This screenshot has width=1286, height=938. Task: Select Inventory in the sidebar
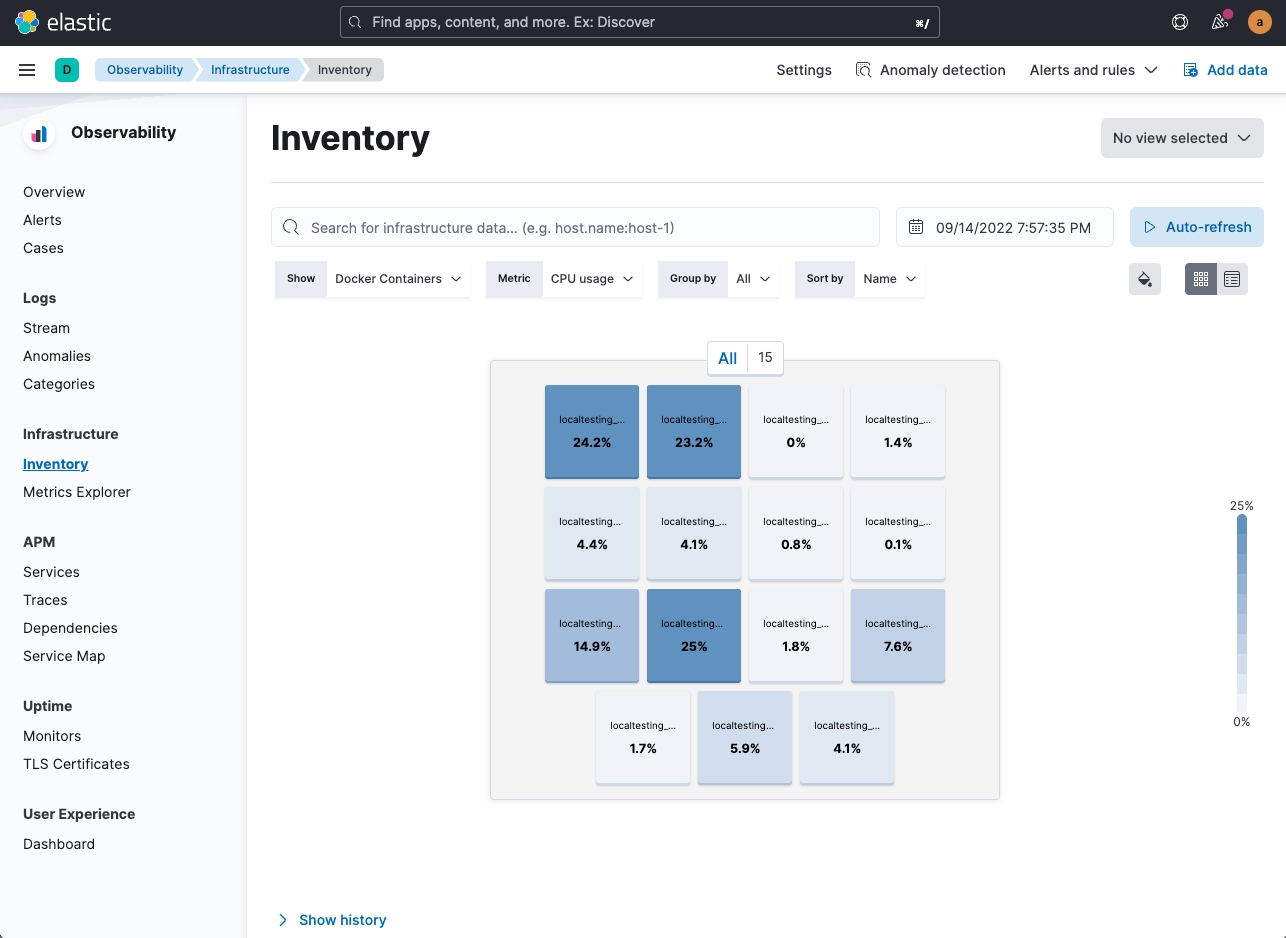pos(56,464)
